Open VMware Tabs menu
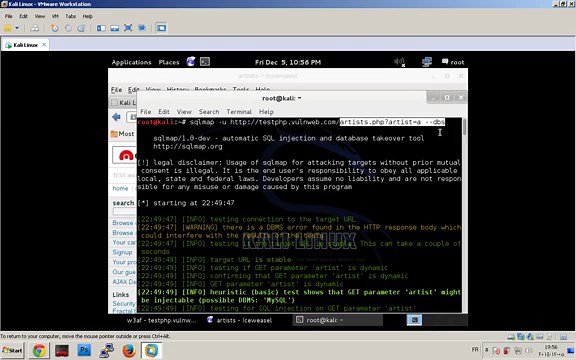Image resolution: width=576 pixels, height=360 pixels. tap(71, 16)
